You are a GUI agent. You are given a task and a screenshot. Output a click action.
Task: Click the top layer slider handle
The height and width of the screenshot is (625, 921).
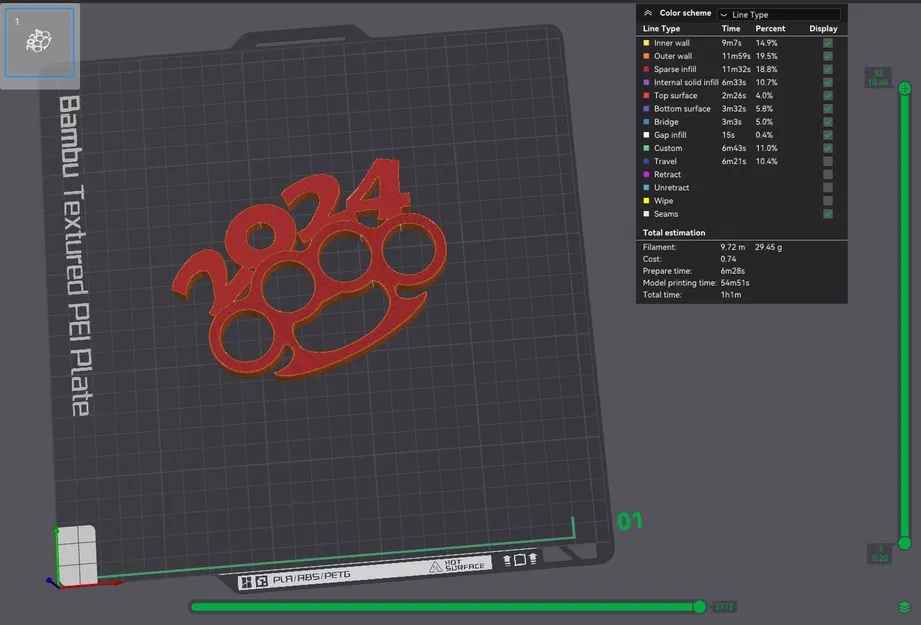(905, 89)
